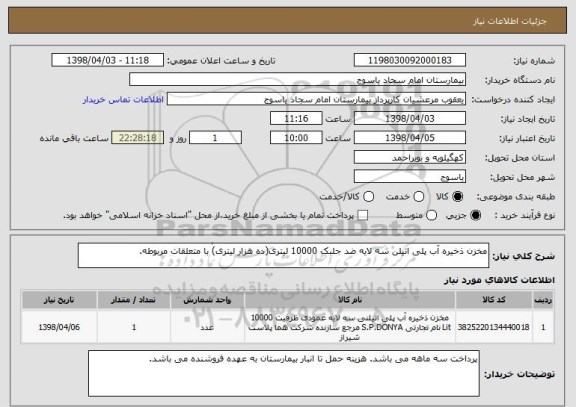The image size is (576, 407).
Task: Click the کد کالا column header
Action: point(494,300)
